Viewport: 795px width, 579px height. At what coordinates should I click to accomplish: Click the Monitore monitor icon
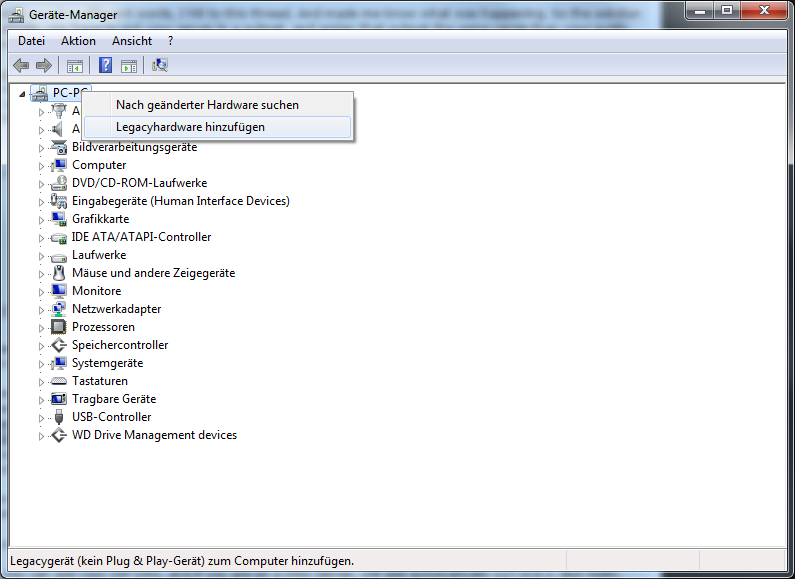click(59, 291)
